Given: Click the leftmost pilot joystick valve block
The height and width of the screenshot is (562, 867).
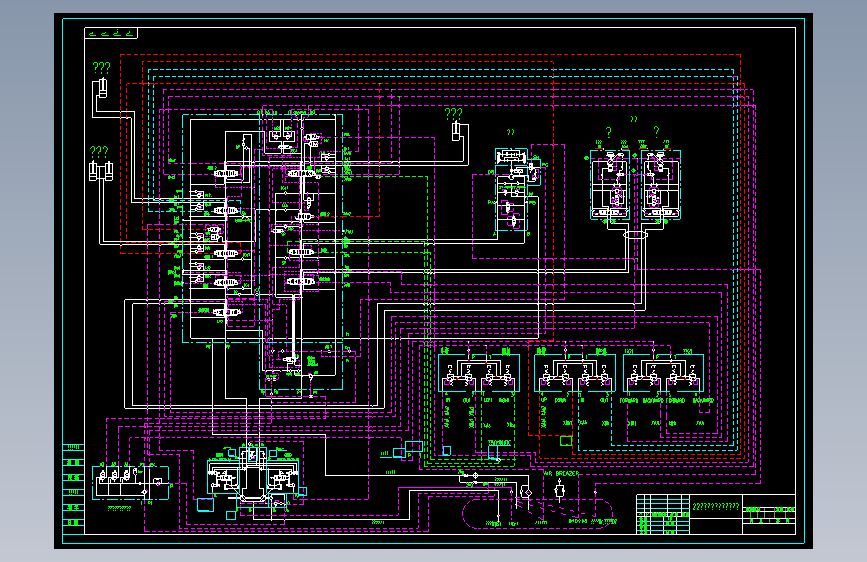Looking at the screenshot, I should tap(479, 373).
